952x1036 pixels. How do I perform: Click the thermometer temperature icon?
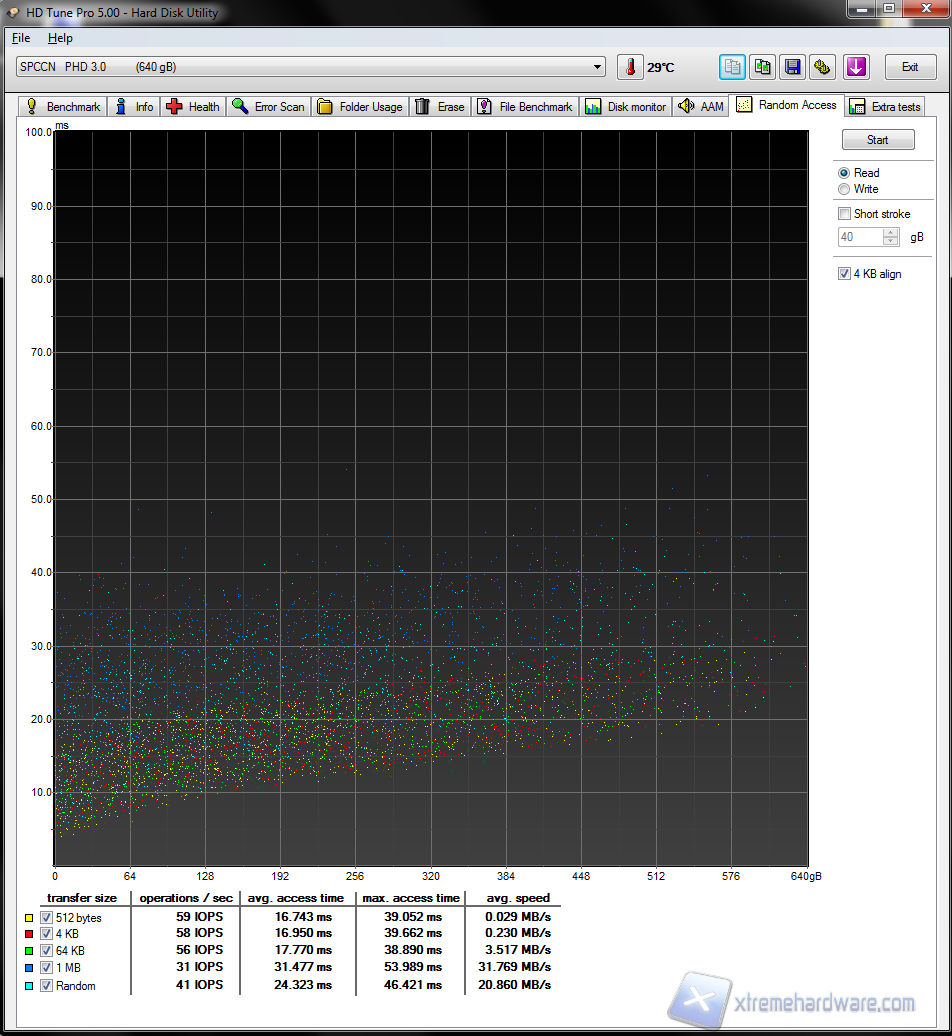pos(630,67)
